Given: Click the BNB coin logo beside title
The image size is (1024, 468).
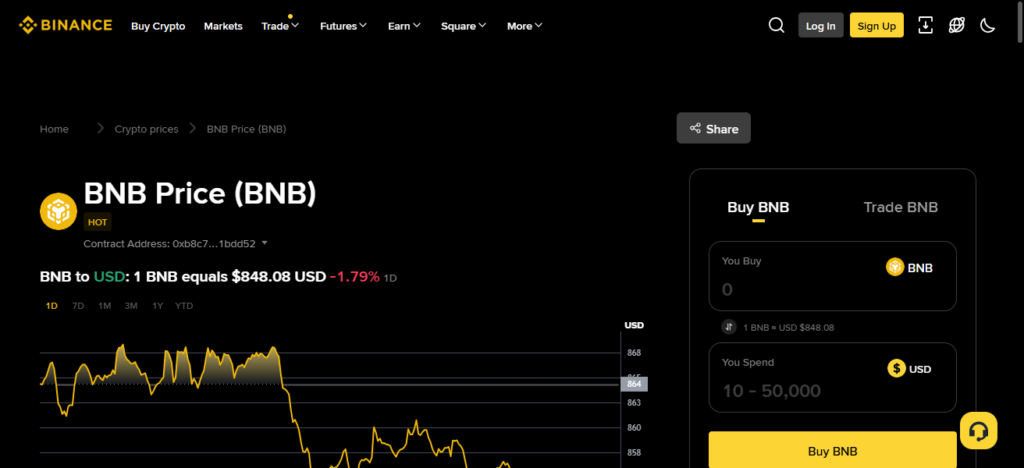Looking at the screenshot, I should [x=59, y=211].
